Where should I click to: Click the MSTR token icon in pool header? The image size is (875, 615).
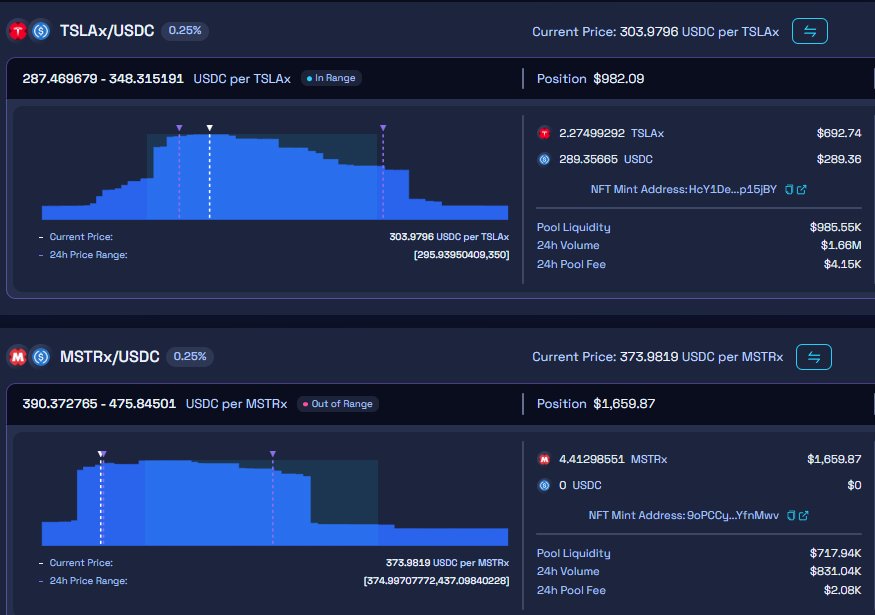tap(17, 356)
